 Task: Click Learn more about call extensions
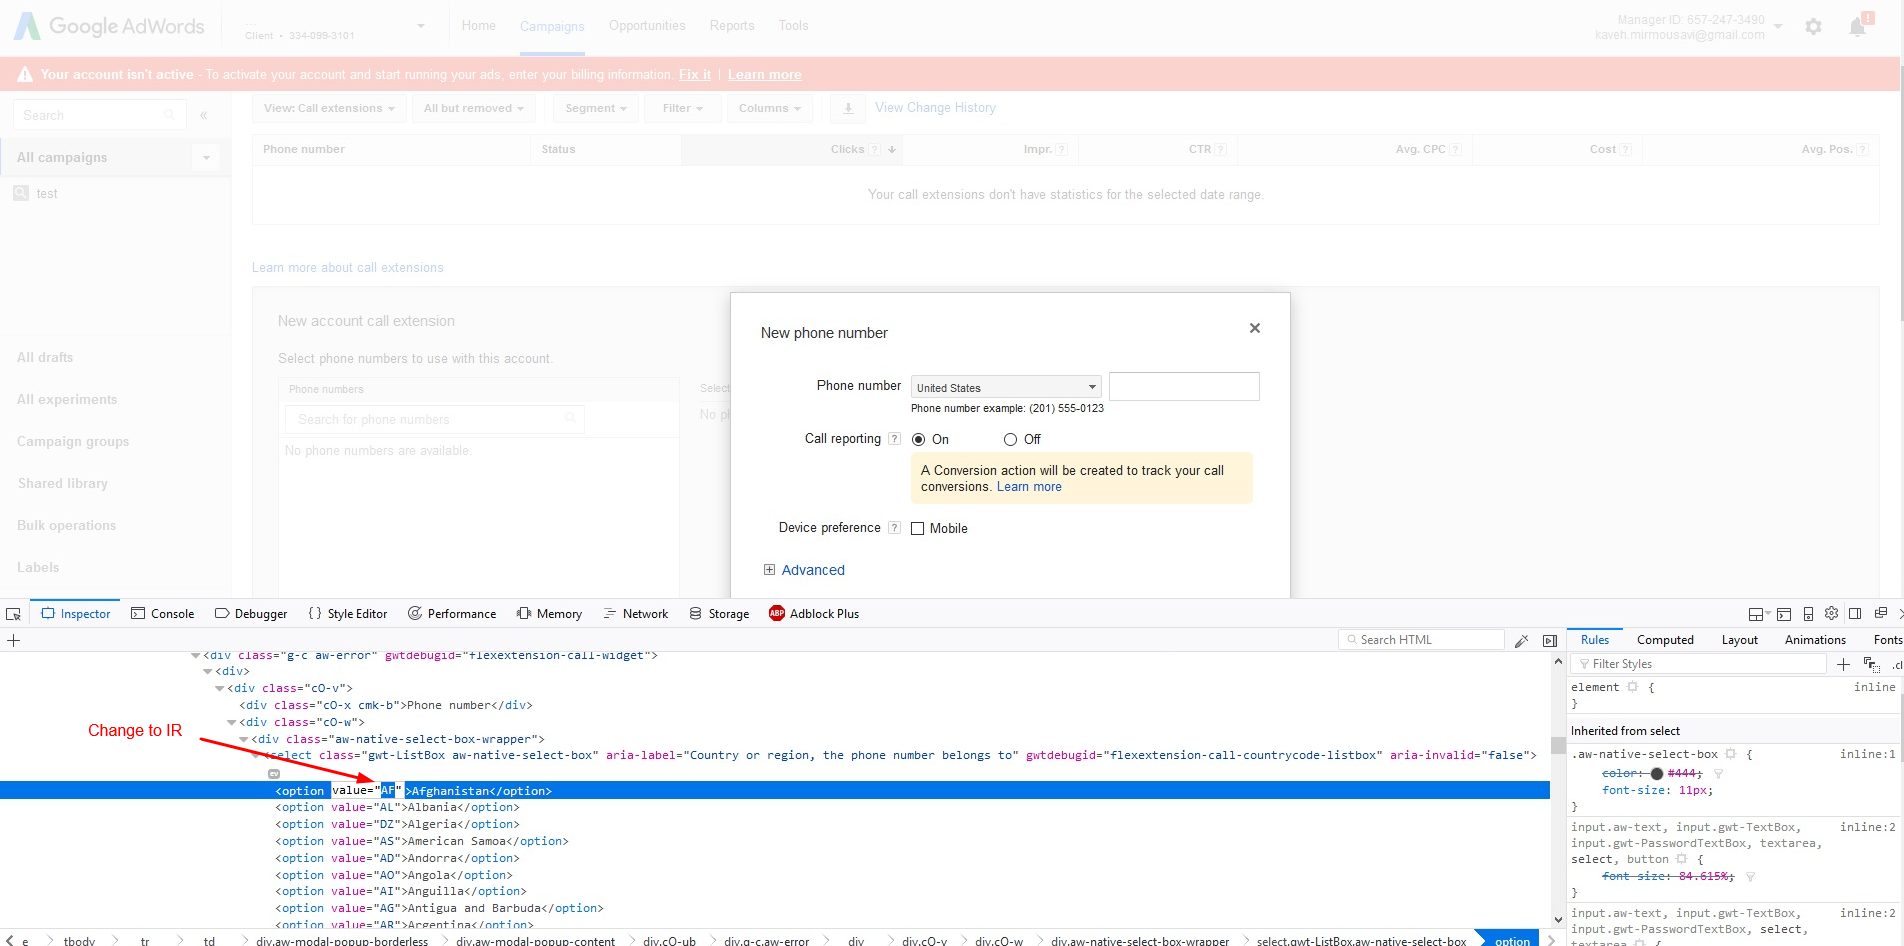click(347, 268)
